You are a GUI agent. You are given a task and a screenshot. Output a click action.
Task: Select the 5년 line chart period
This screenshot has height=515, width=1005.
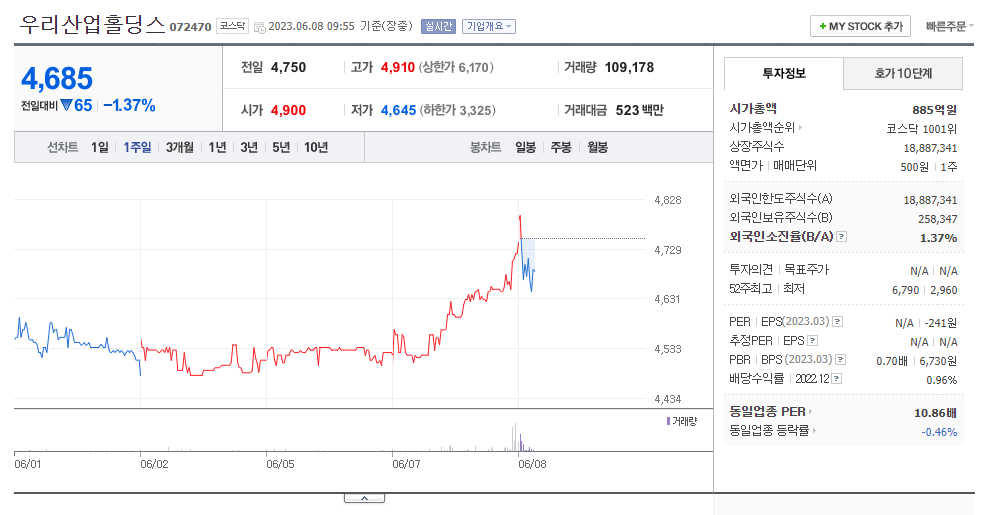281,147
